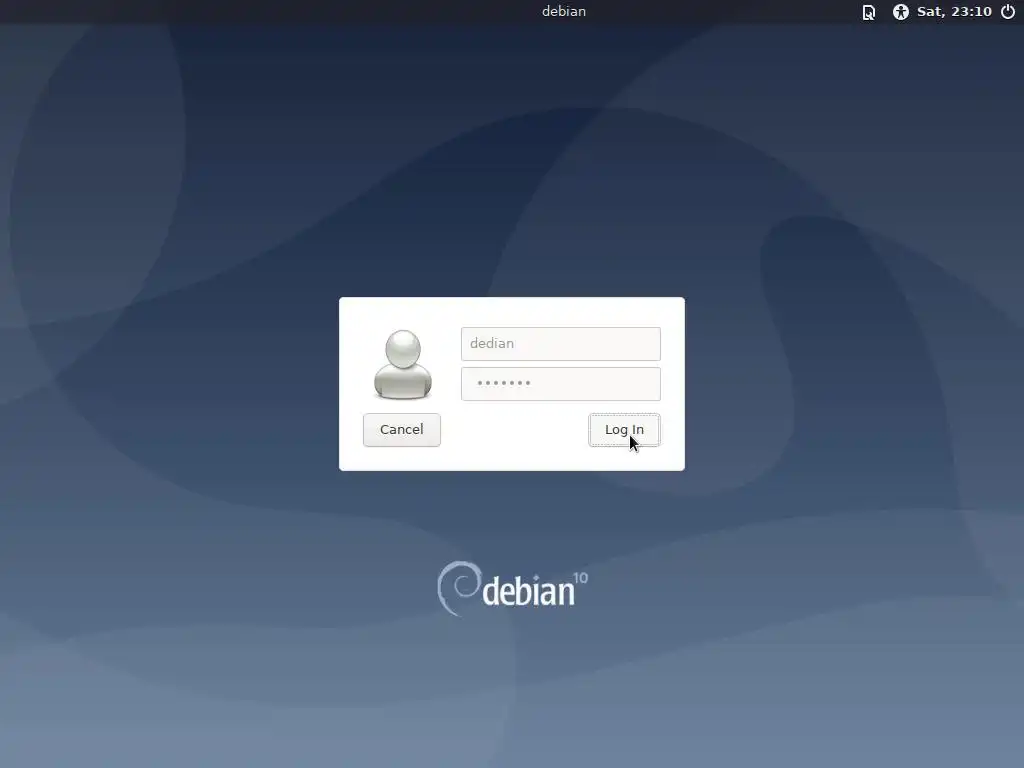Focus the username field containing dedian

click(560, 344)
